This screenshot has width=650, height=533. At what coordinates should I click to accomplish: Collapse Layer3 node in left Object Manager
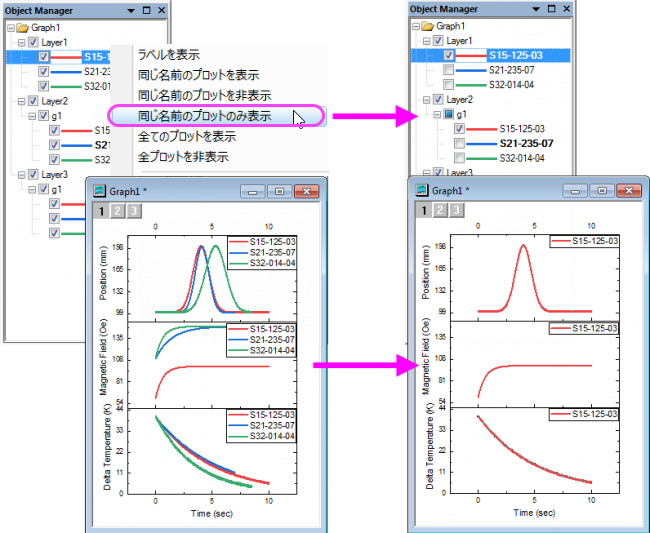click(22, 174)
